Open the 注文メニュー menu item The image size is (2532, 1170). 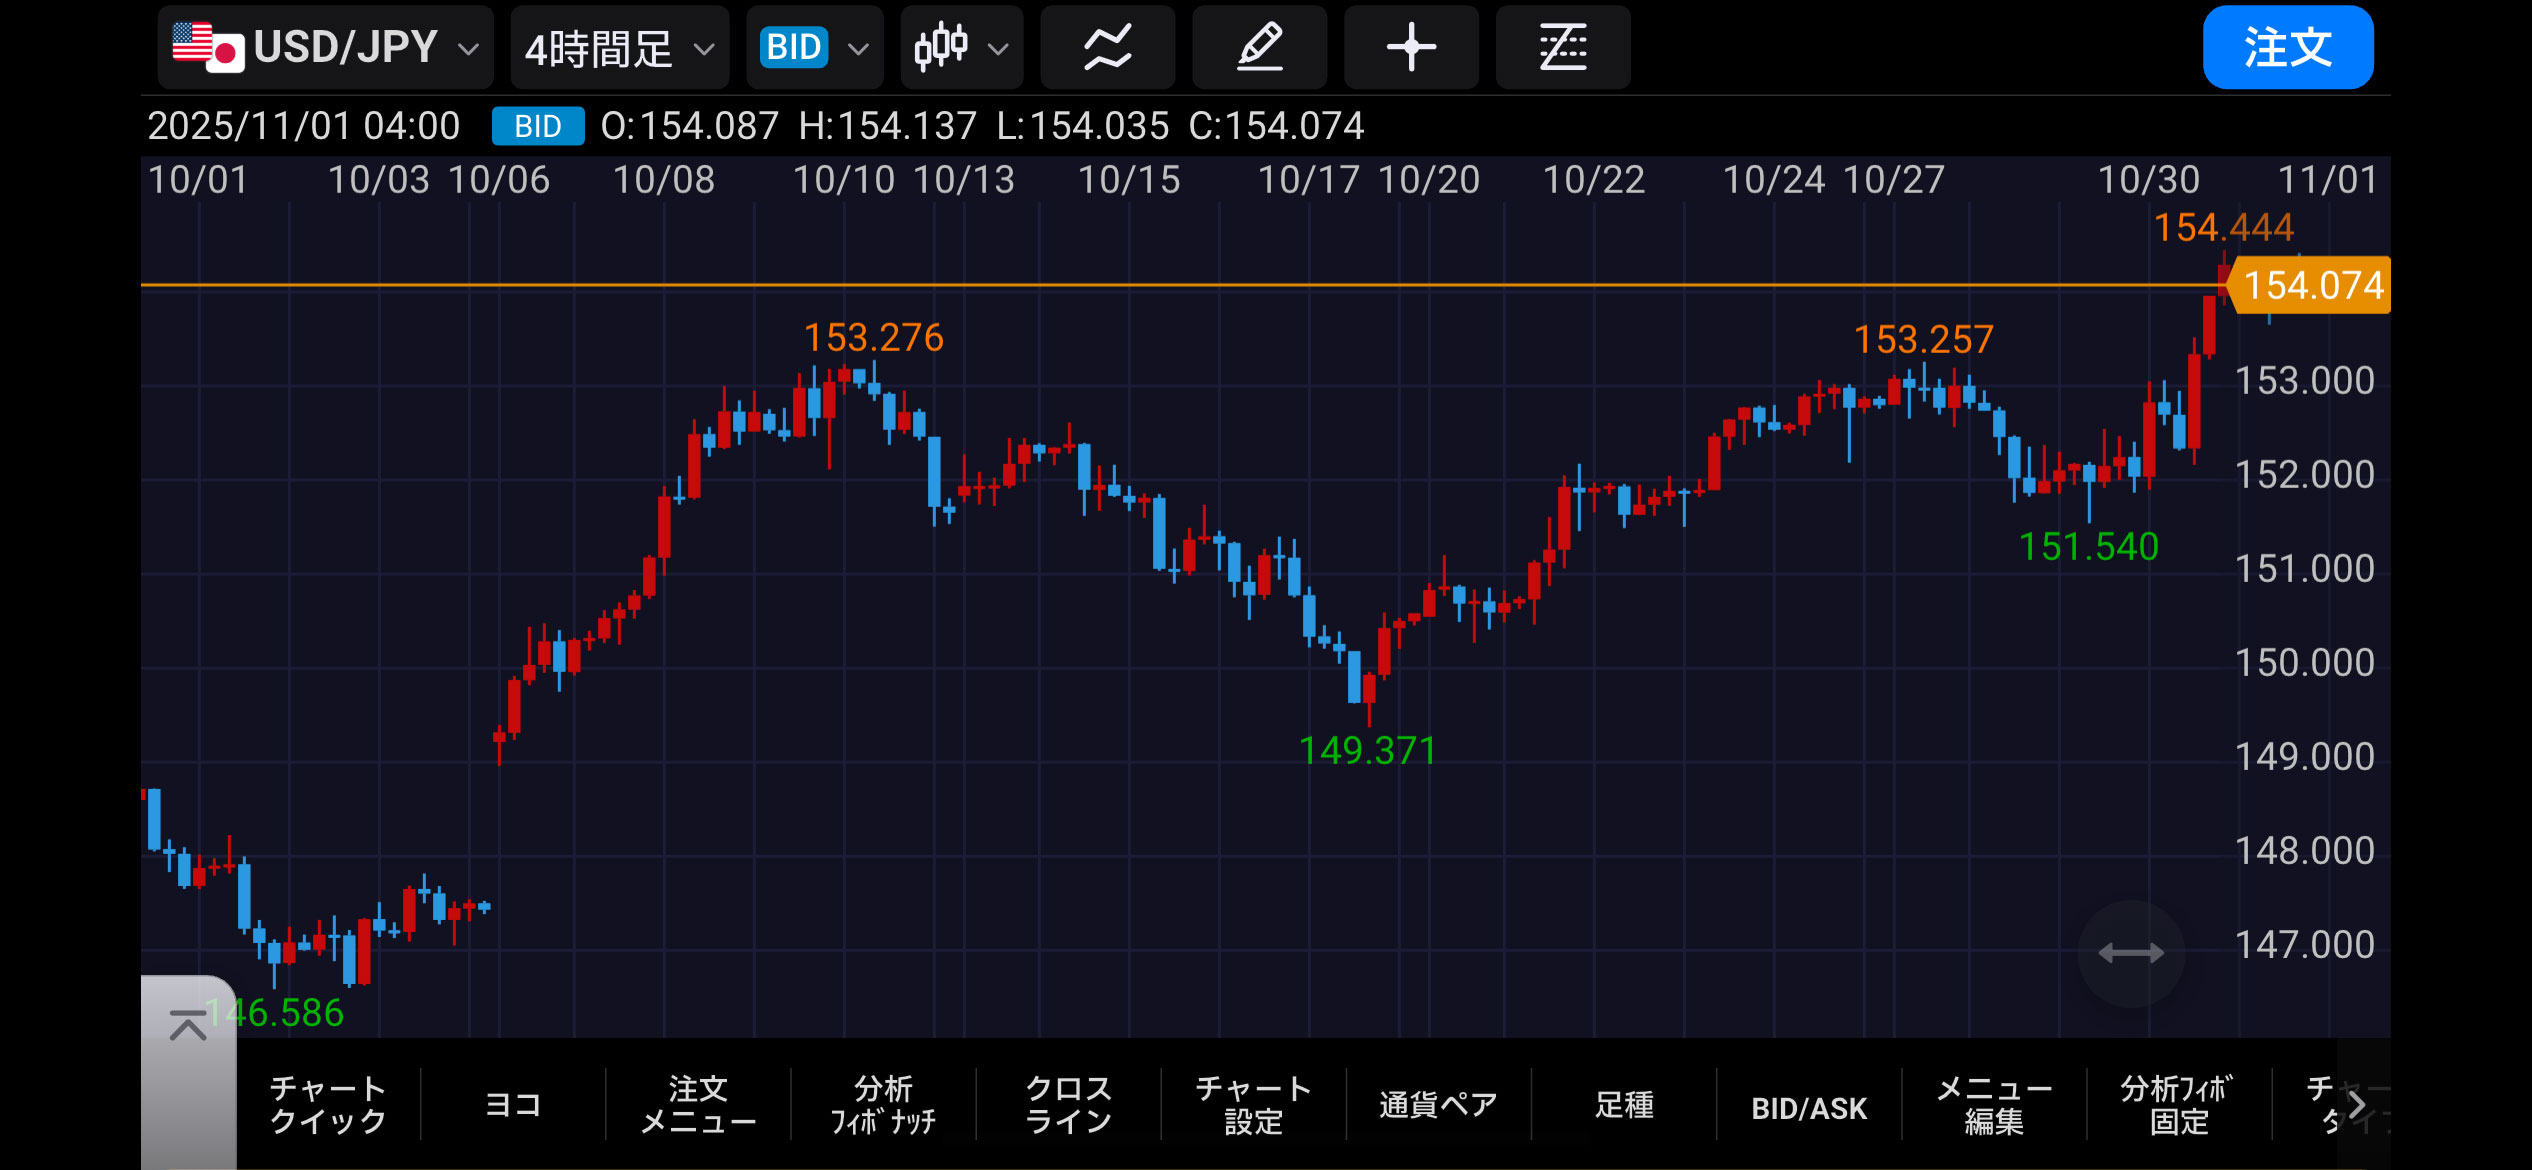tap(697, 1104)
